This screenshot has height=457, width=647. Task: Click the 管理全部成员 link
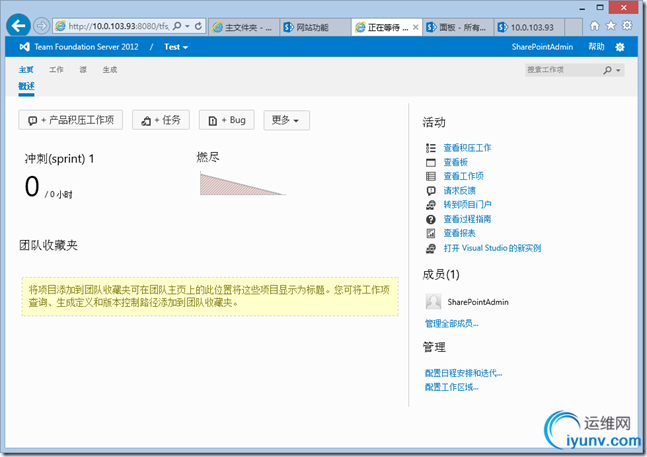[451, 324]
